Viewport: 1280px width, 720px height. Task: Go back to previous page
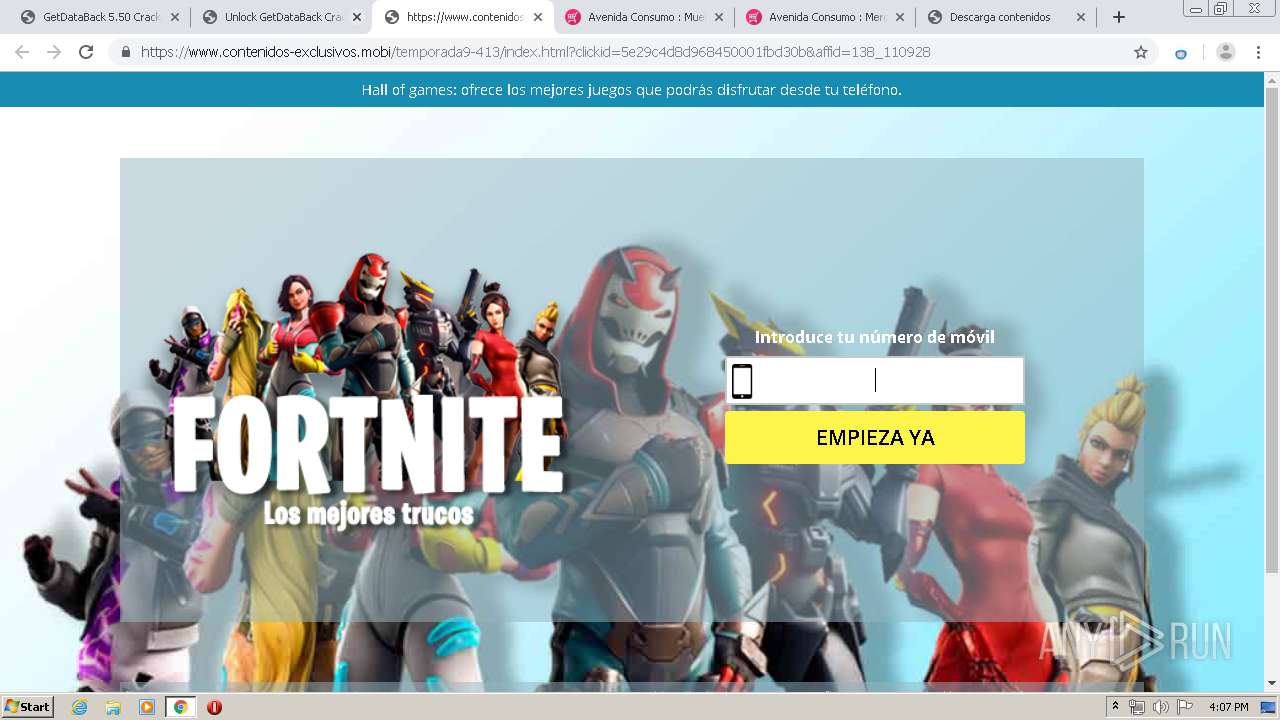pos(22,52)
